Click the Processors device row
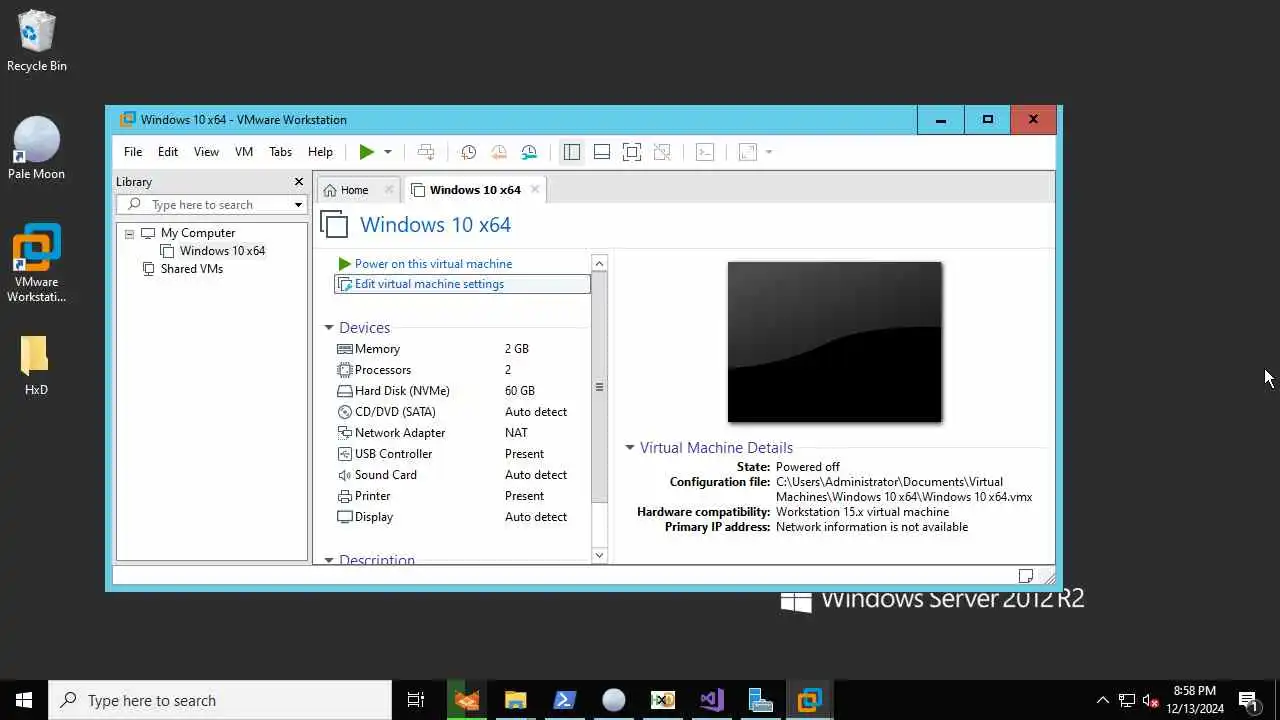Viewport: 1280px width, 720px height. click(462, 370)
